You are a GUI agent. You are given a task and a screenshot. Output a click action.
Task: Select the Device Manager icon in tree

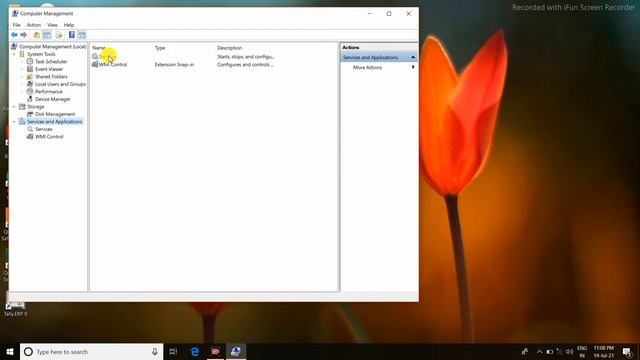pyautogui.click(x=30, y=99)
